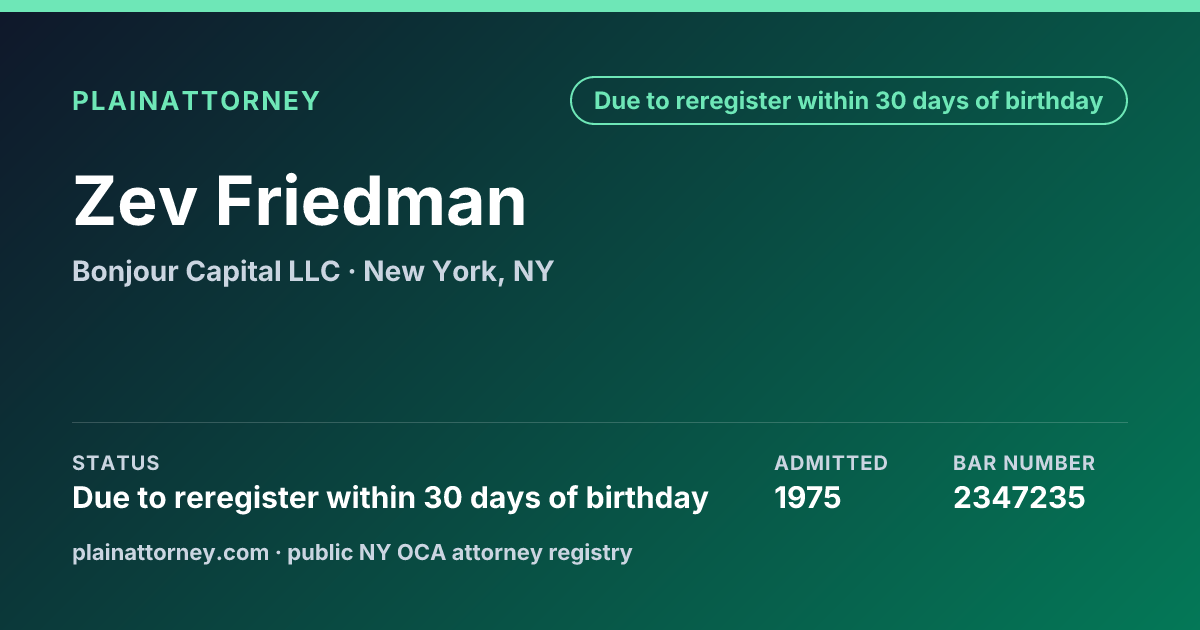
Task: Click the New York, NY location text
Action: coord(458,271)
